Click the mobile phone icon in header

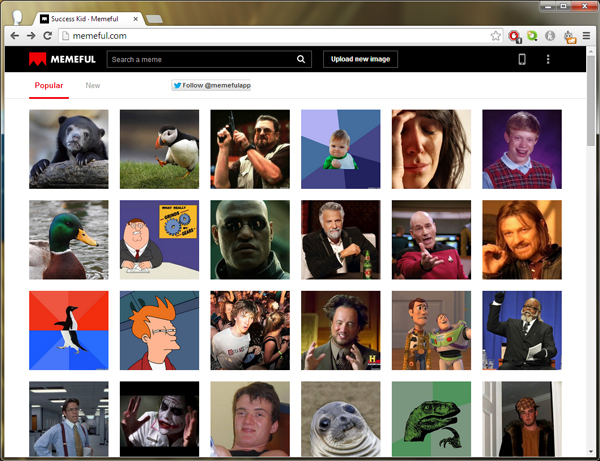pyautogui.click(x=522, y=59)
